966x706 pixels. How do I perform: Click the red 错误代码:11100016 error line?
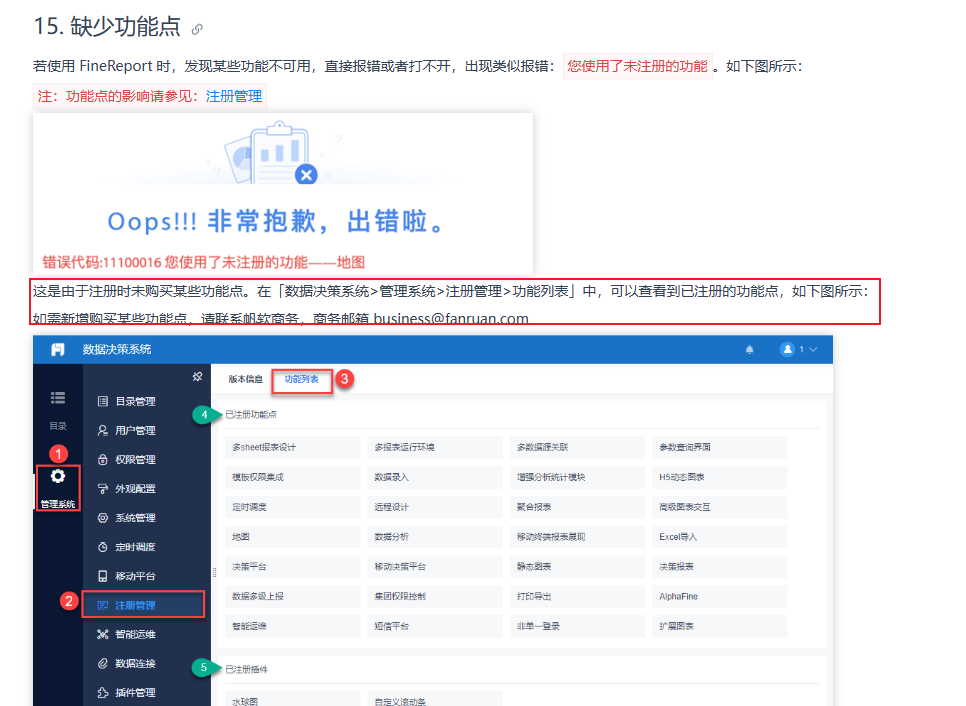(204, 262)
